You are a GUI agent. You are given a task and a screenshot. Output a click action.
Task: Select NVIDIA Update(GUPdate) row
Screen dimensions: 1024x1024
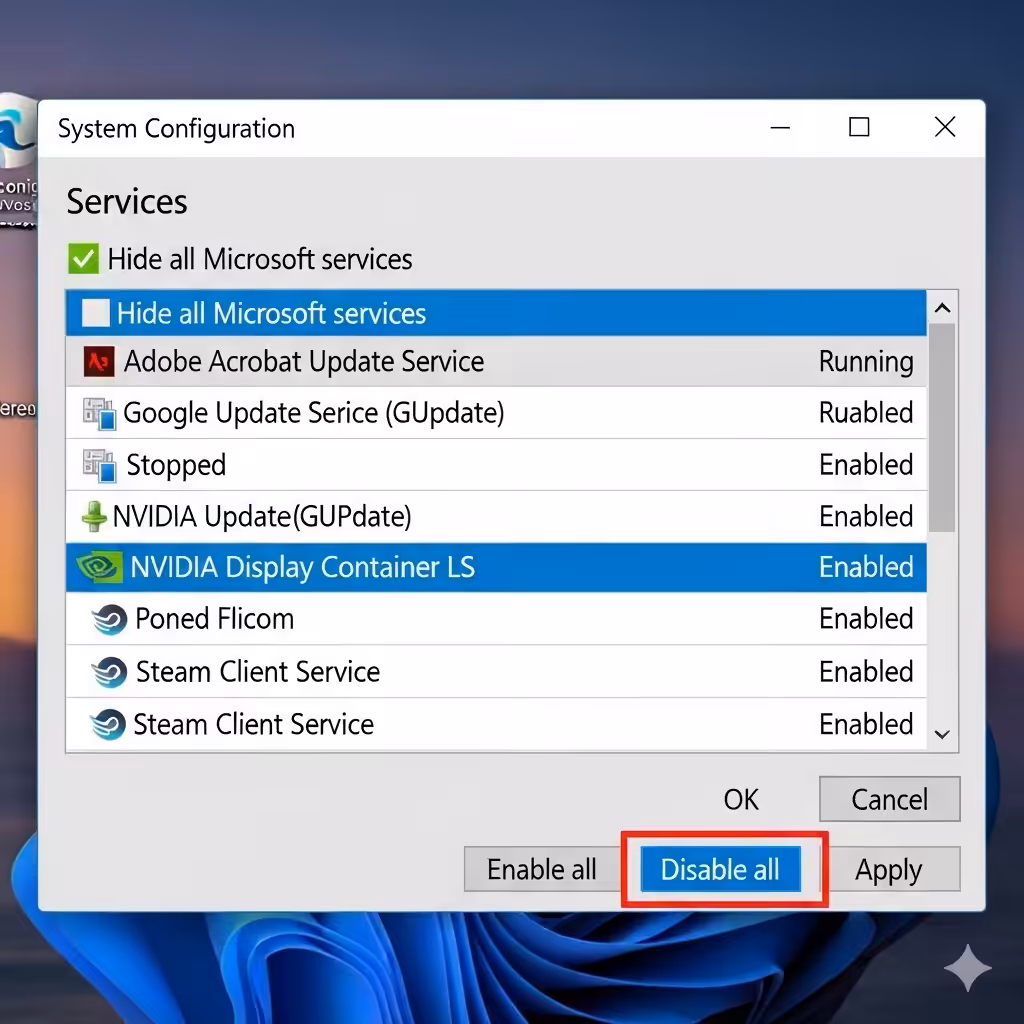point(496,517)
